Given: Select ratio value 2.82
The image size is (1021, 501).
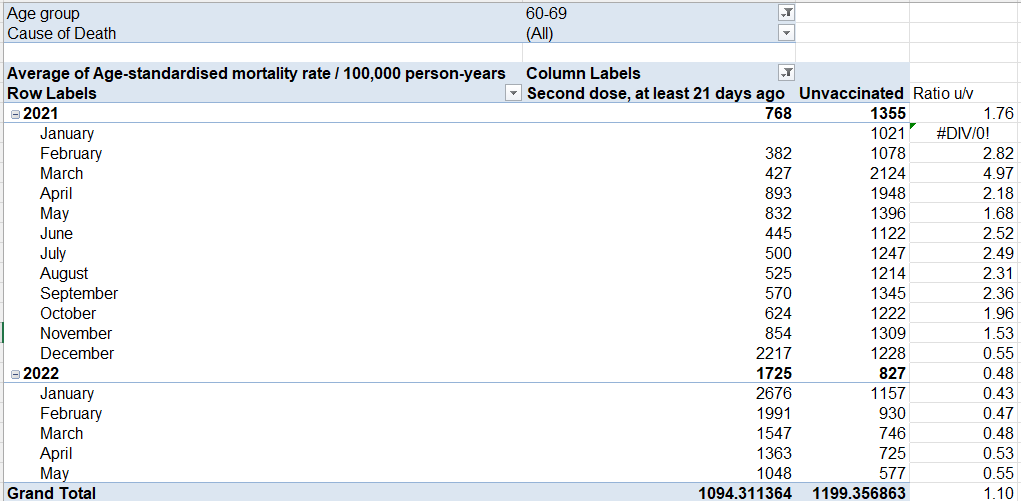Looking at the screenshot, I should [965, 153].
